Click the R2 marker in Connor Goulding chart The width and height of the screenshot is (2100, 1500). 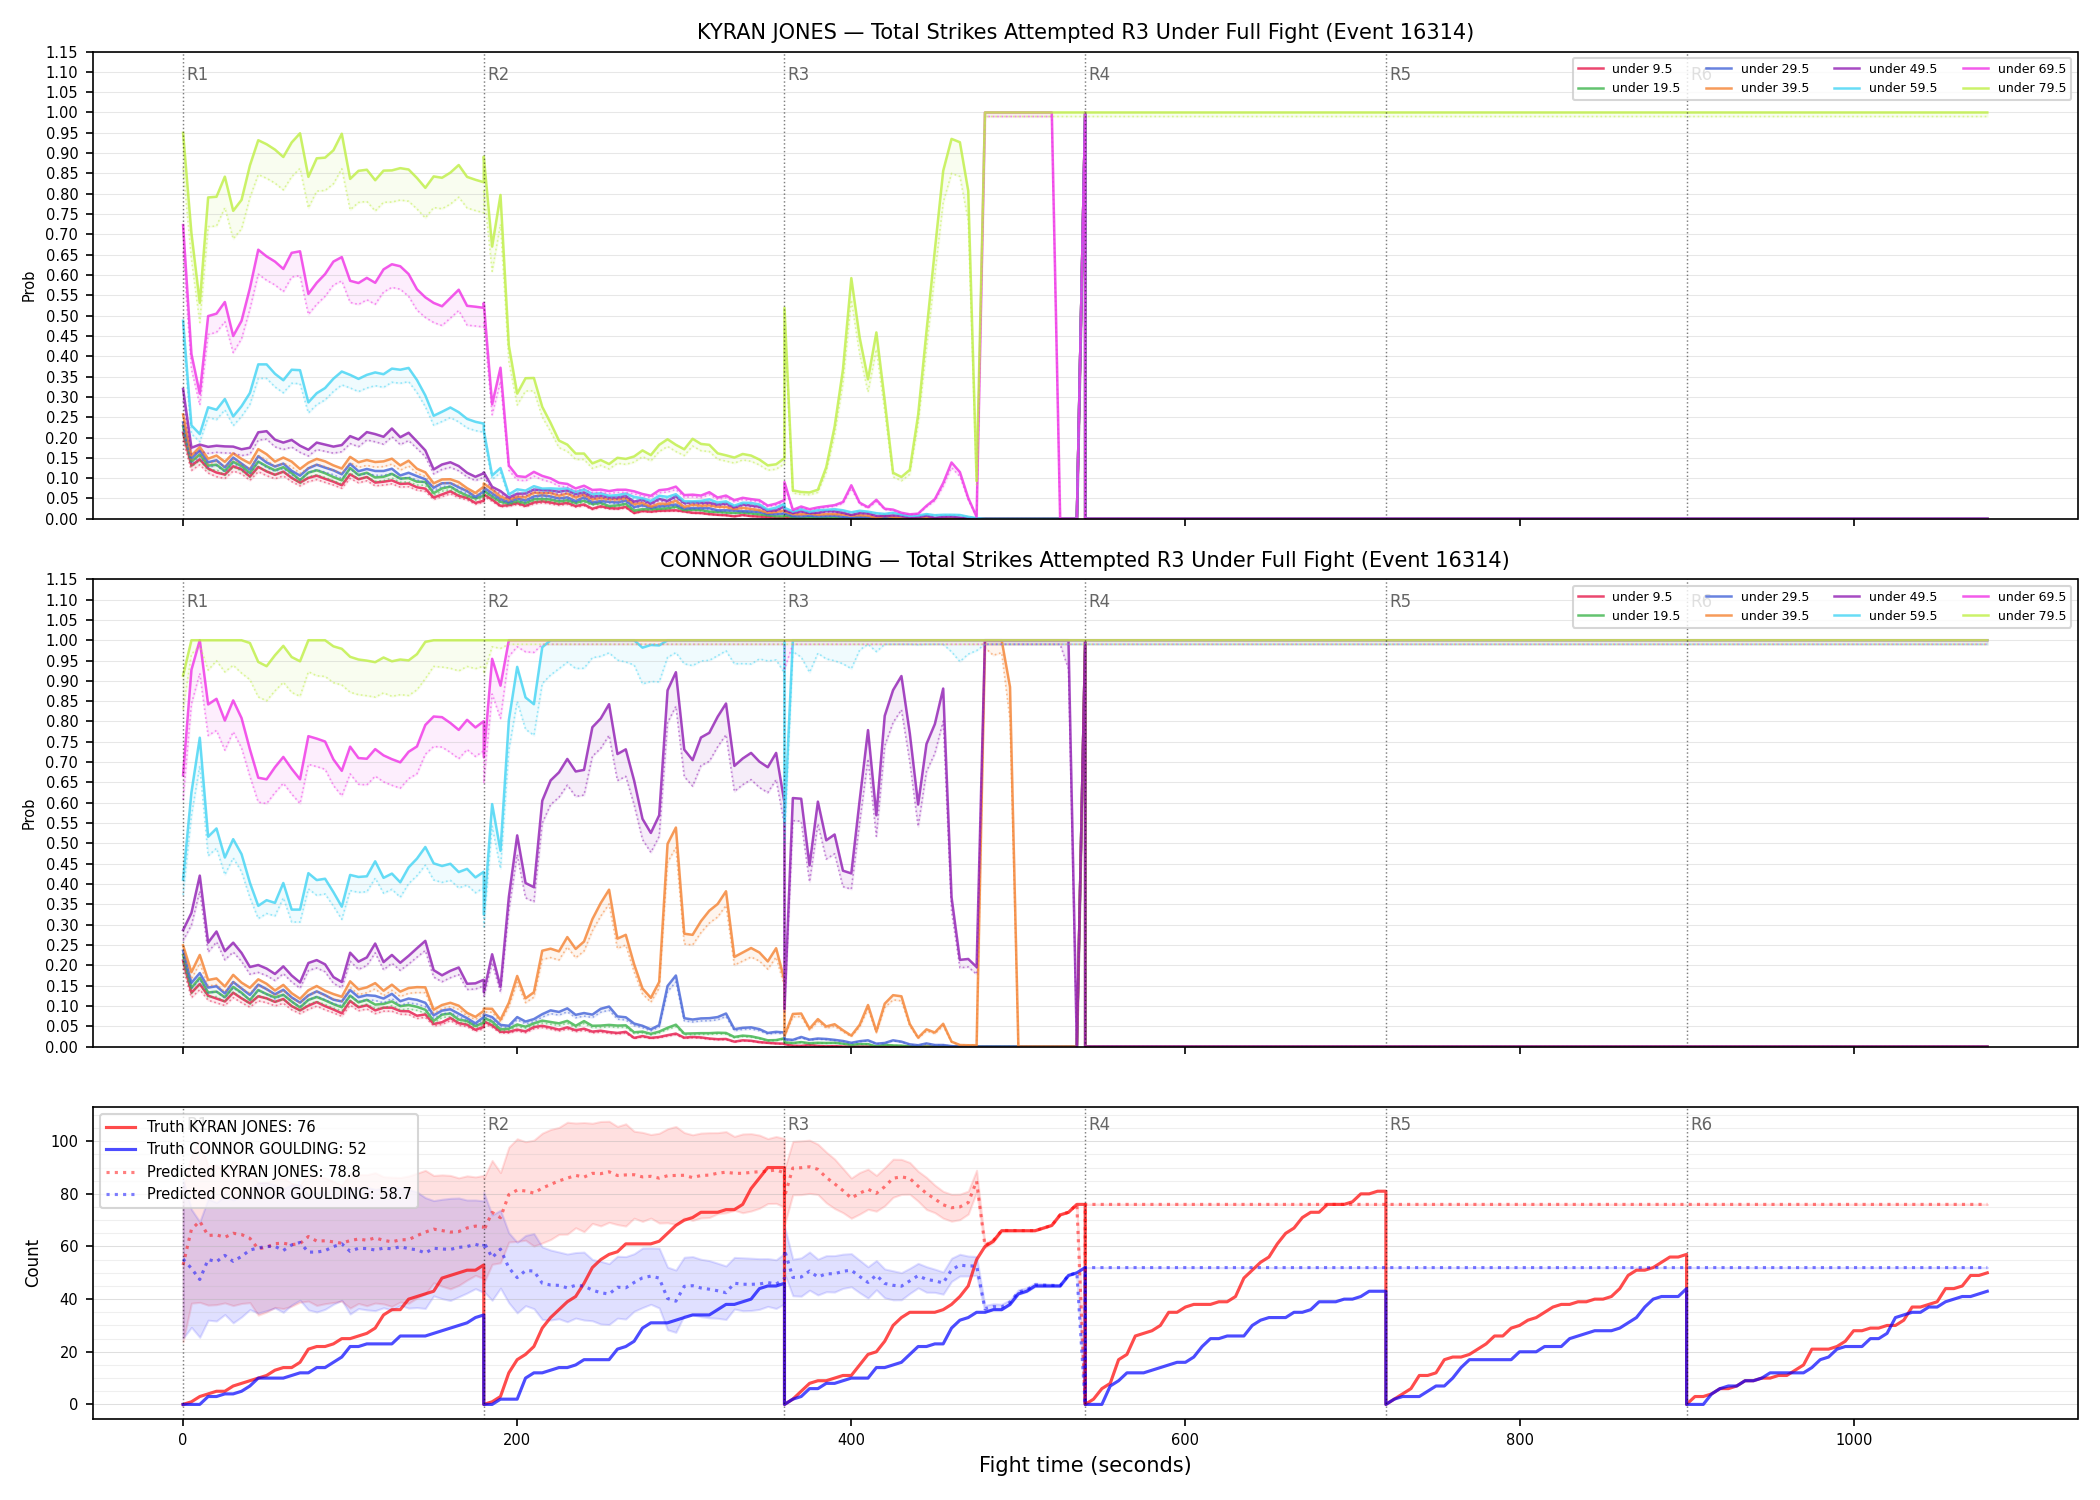[498, 601]
